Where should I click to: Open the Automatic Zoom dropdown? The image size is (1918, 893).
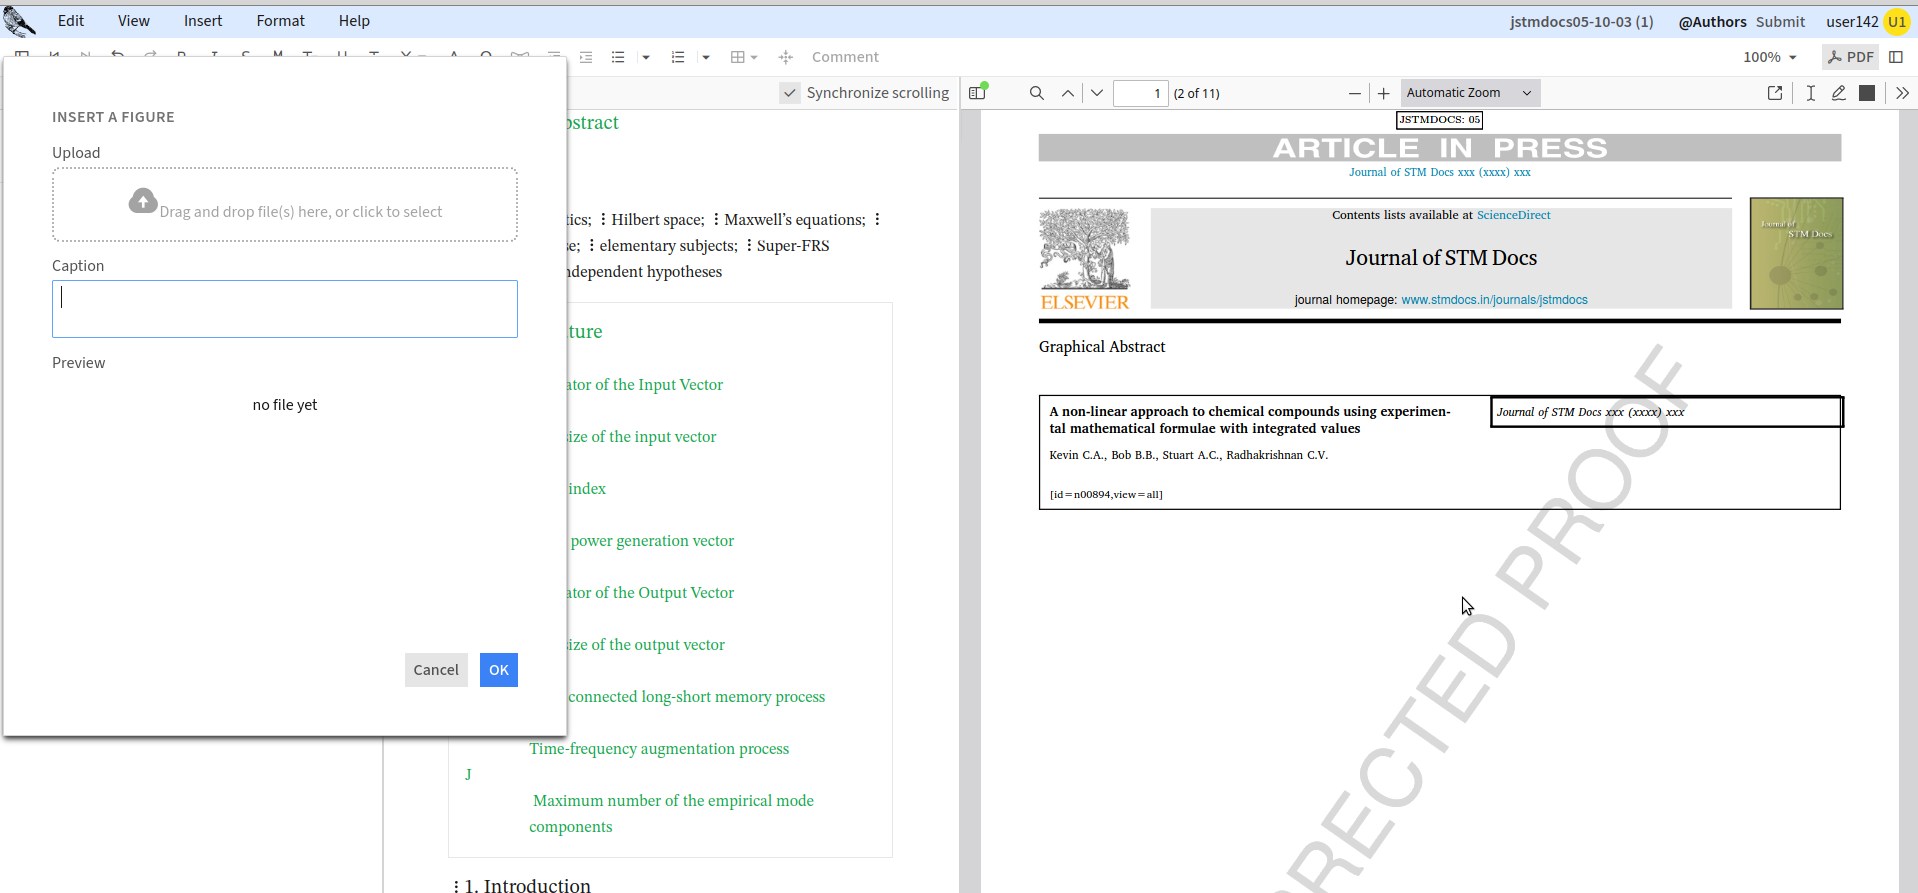(x=1469, y=93)
